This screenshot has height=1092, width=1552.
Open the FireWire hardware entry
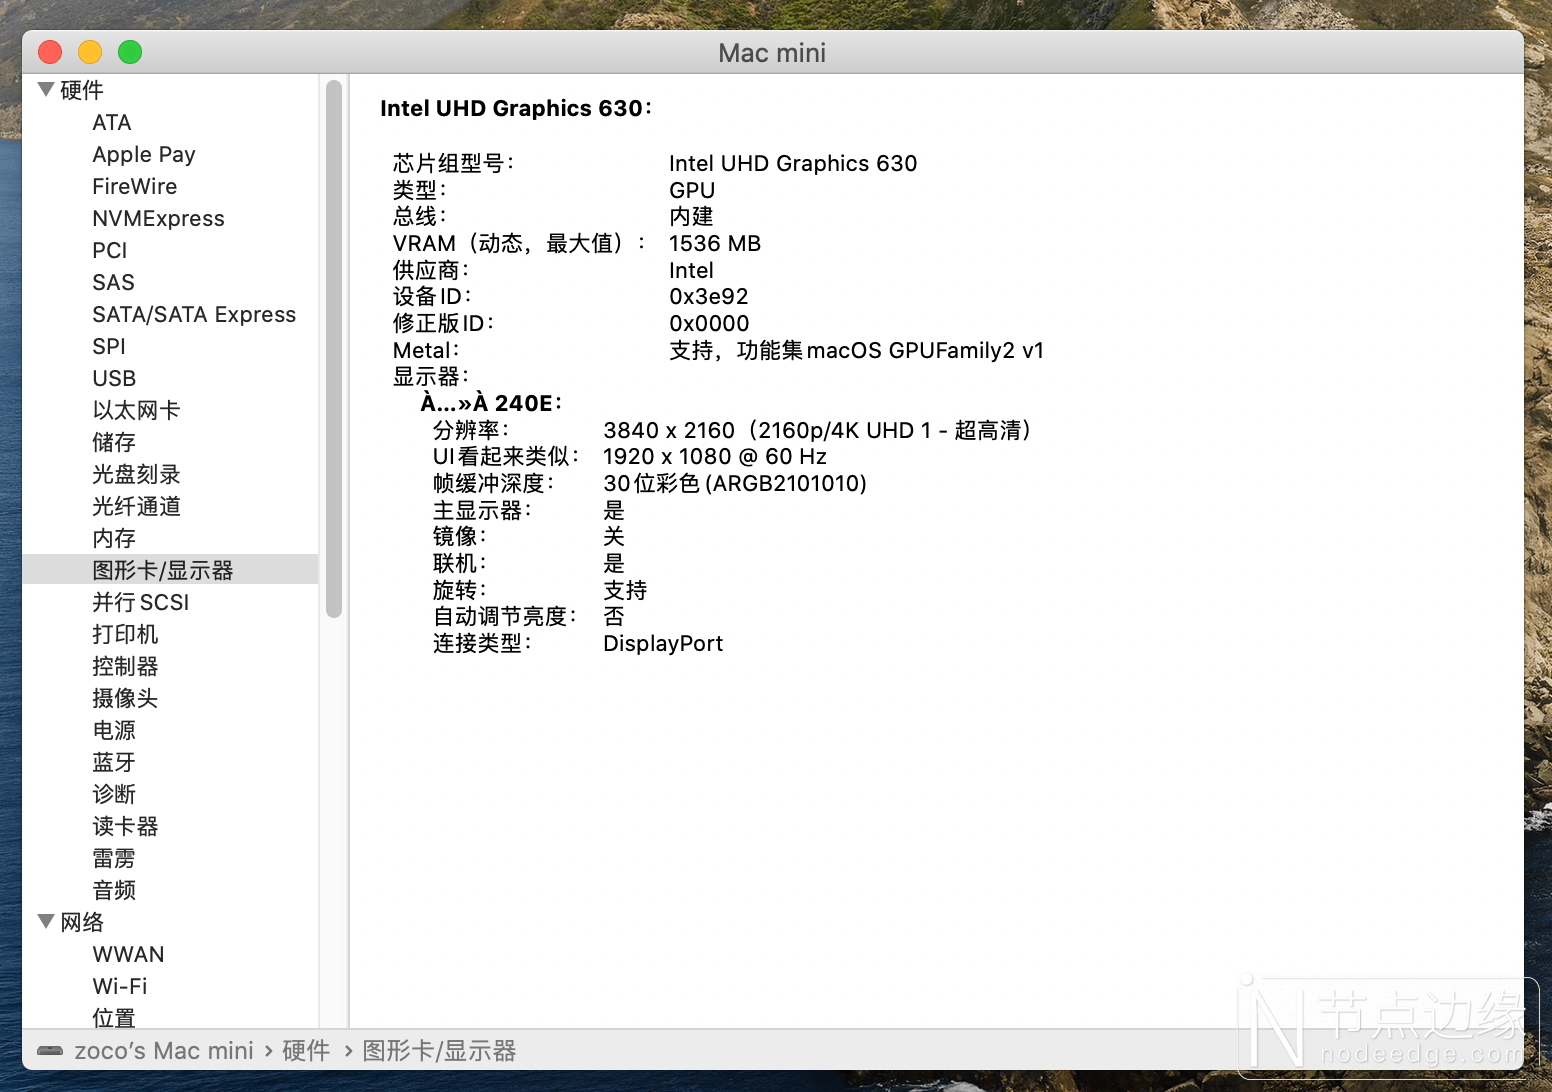[135, 186]
